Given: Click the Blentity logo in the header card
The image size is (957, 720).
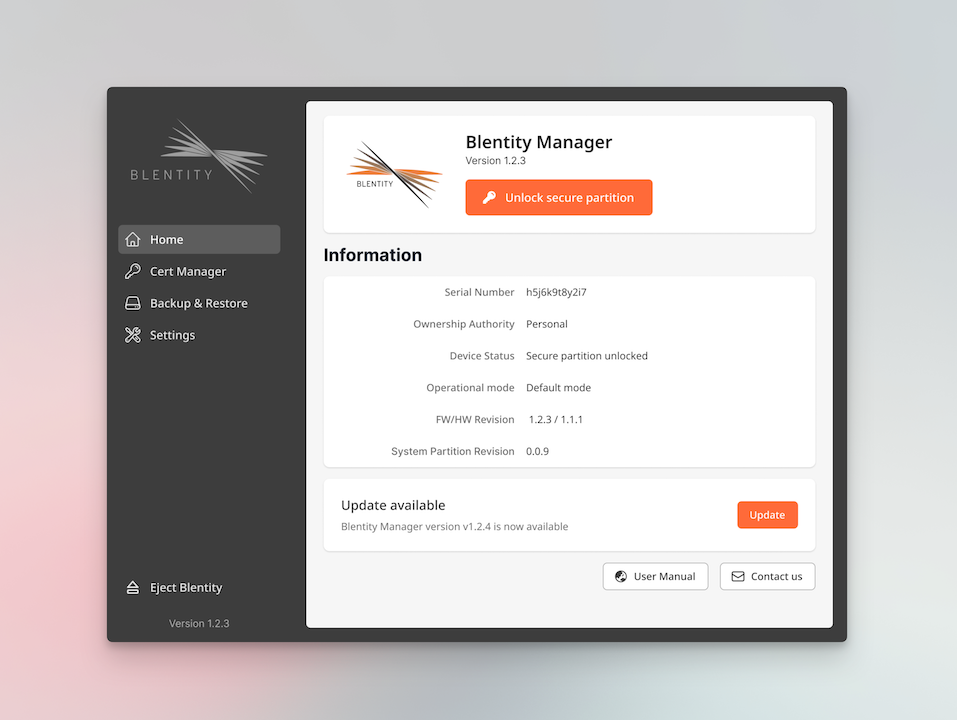Looking at the screenshot, I should coord(394,172).
